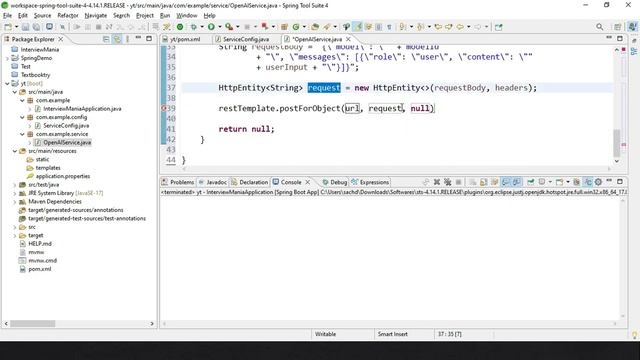Click the Console settings gear icon
This screenshot has height=360, width=640.
(x=598, y=182)
